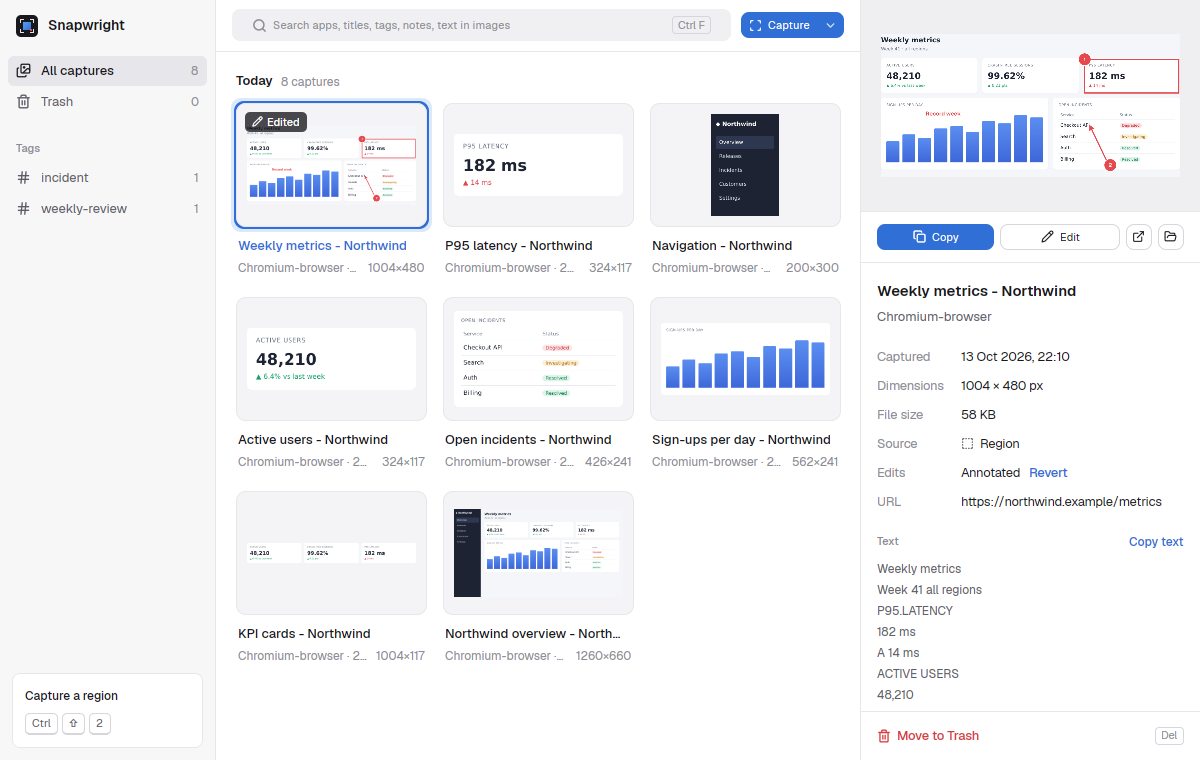Image resolution: width=1200 pixels, height=760 pixels.
Task: Select the incident tag hash icon
Action: 23,178
